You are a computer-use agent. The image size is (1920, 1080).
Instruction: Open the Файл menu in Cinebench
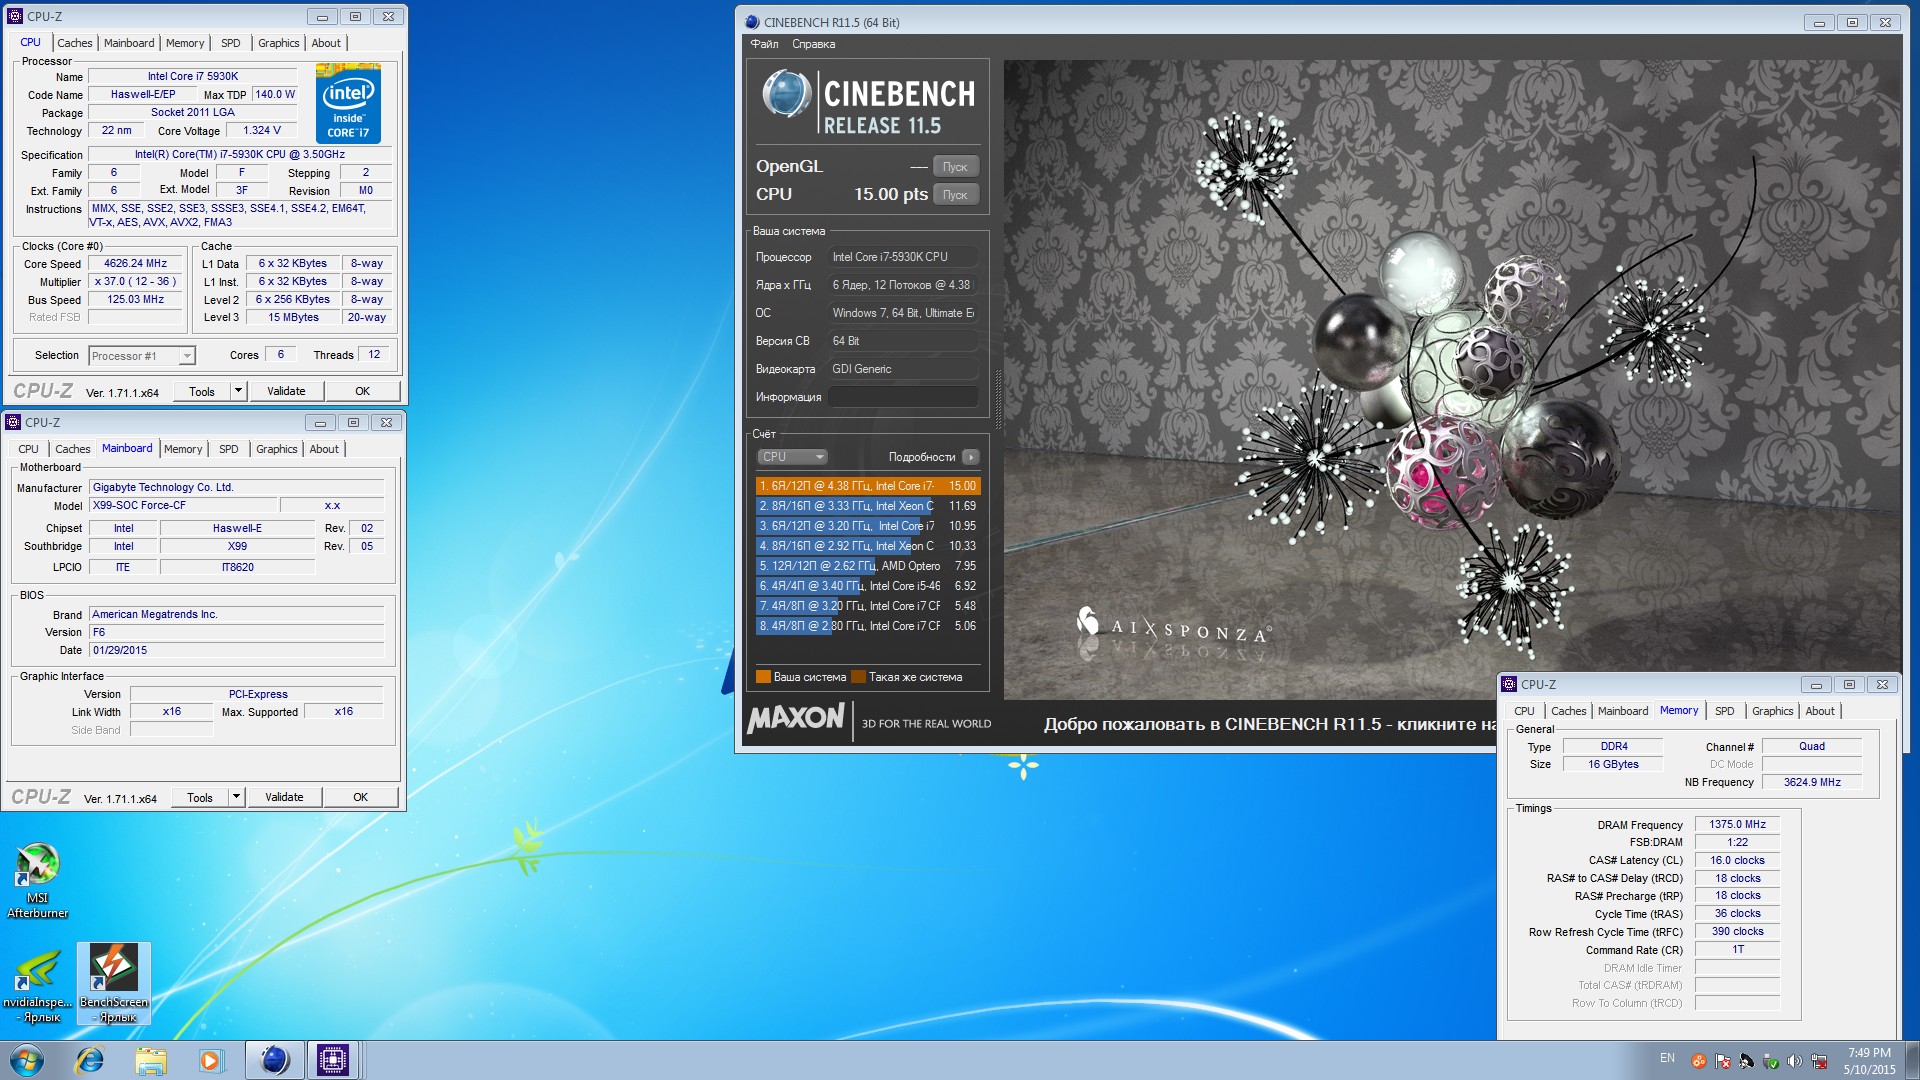pos(764,44)
